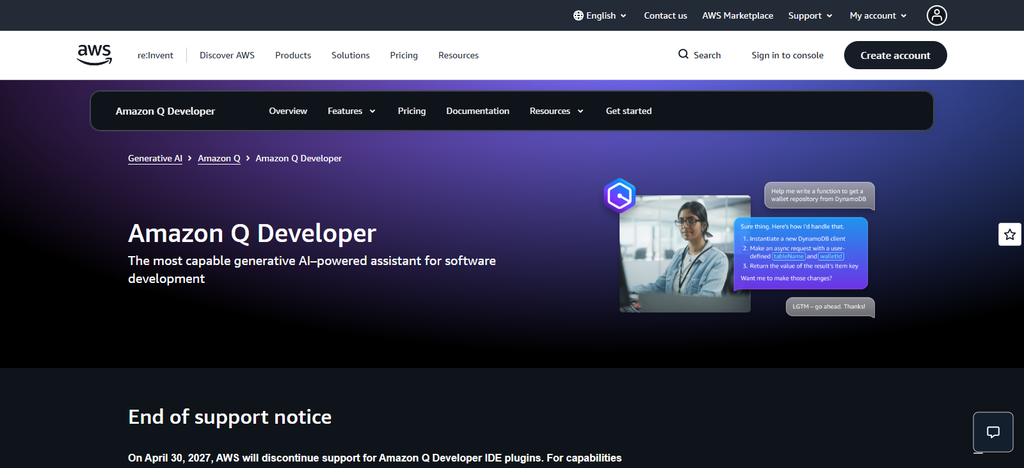Click the AWS logo

pyautogui.click(x=95, y=55)
